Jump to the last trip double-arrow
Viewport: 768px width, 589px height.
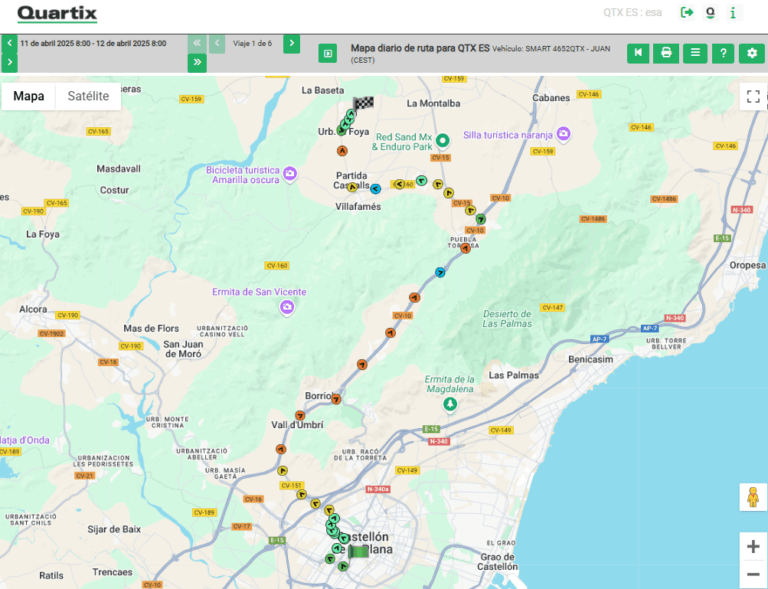197,63
